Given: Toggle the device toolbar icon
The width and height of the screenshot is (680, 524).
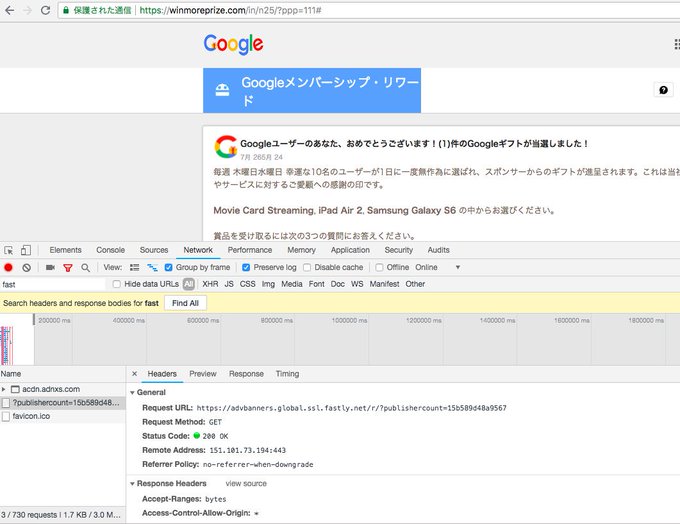Looking at the screenshot, I should point(26,250).
